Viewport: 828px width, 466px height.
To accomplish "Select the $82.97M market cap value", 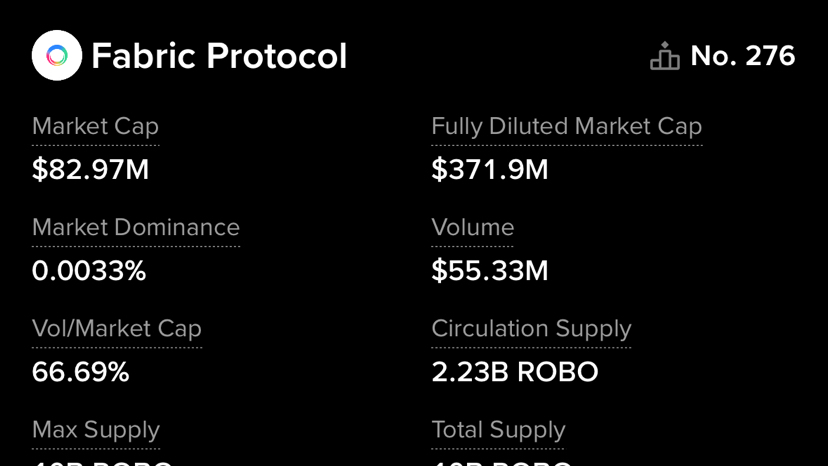I will pyautogui.click(x=90, y=170).
